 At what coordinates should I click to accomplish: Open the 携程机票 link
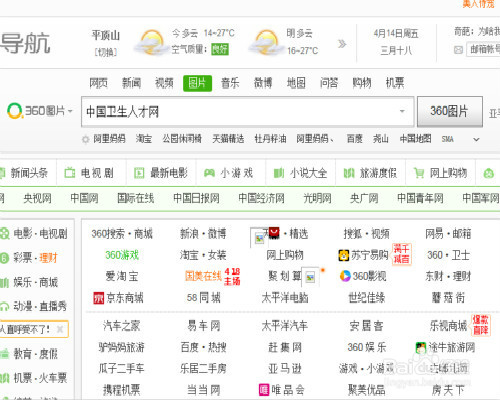tap(121, 390)
